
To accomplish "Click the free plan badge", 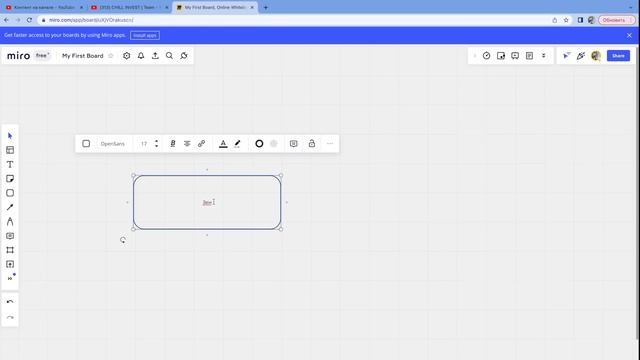I will pyautogui.click(x=42, y=56).
